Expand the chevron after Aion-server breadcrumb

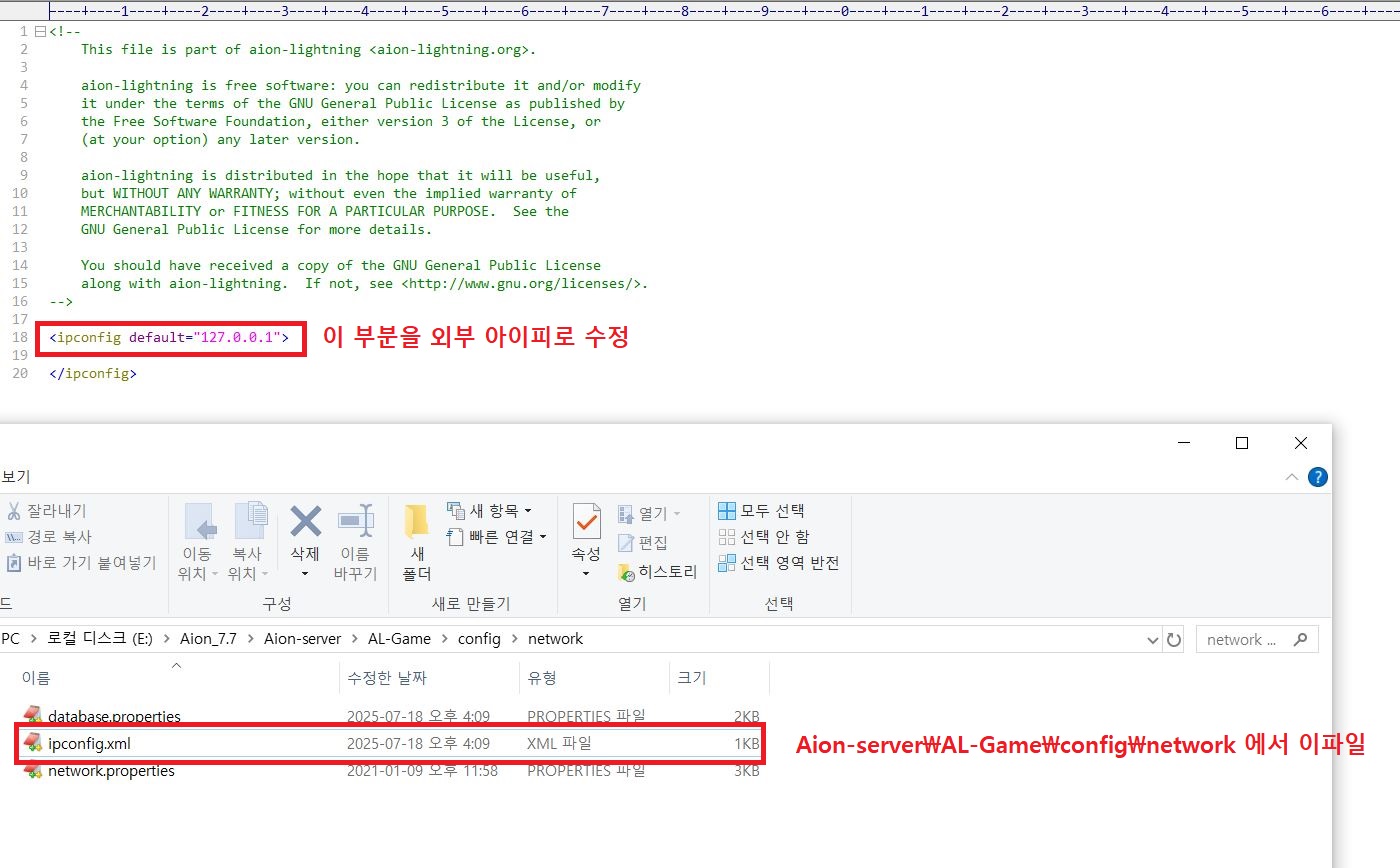(354, 639)
